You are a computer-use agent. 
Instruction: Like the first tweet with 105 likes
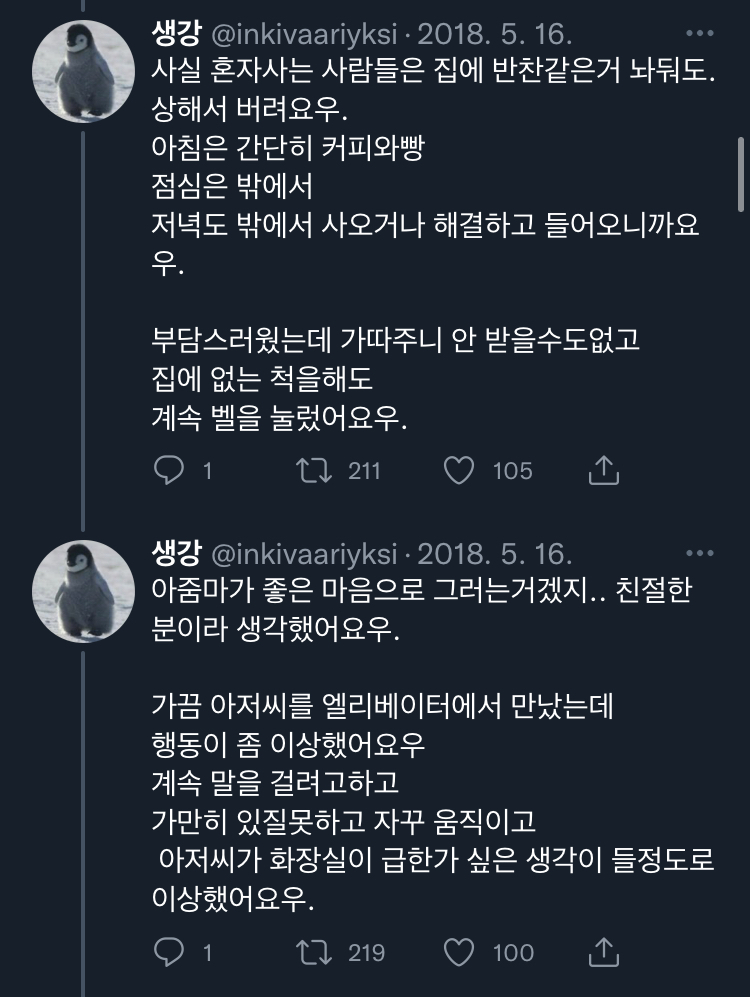pos(458,470)
